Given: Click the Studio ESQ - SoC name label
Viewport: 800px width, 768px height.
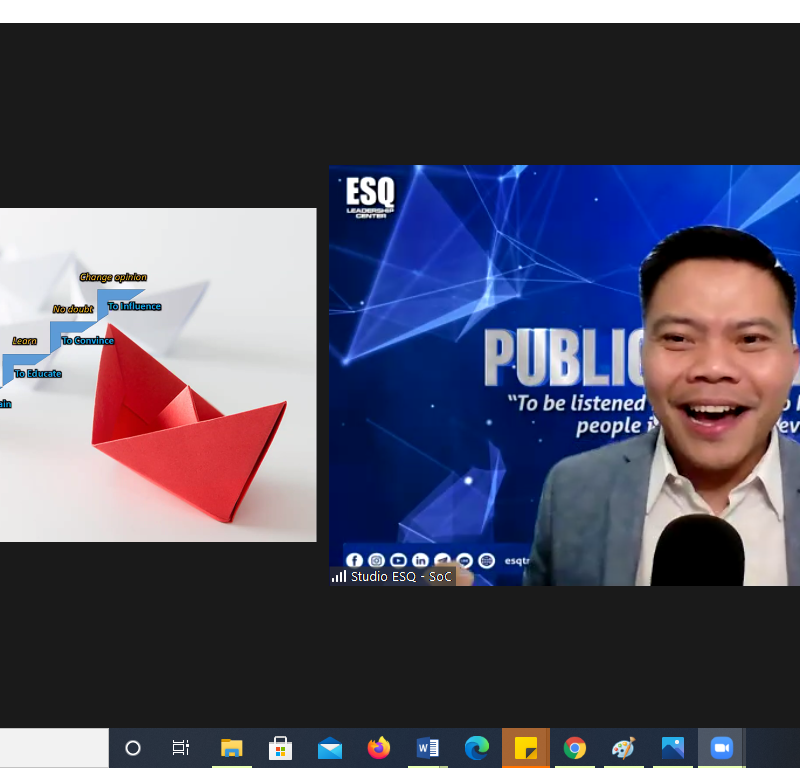Looking at the screenshot, I should tap(401, 577).
